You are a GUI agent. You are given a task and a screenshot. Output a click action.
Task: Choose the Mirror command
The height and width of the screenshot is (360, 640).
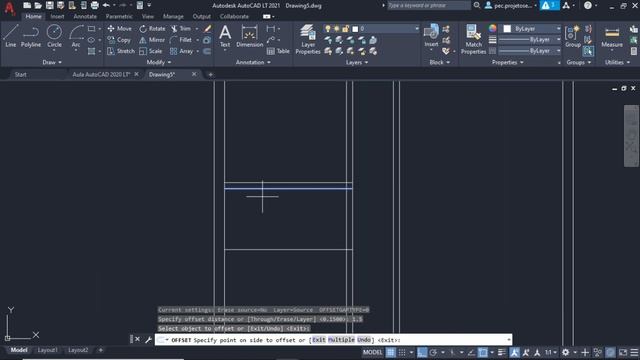tap(151, 40)
